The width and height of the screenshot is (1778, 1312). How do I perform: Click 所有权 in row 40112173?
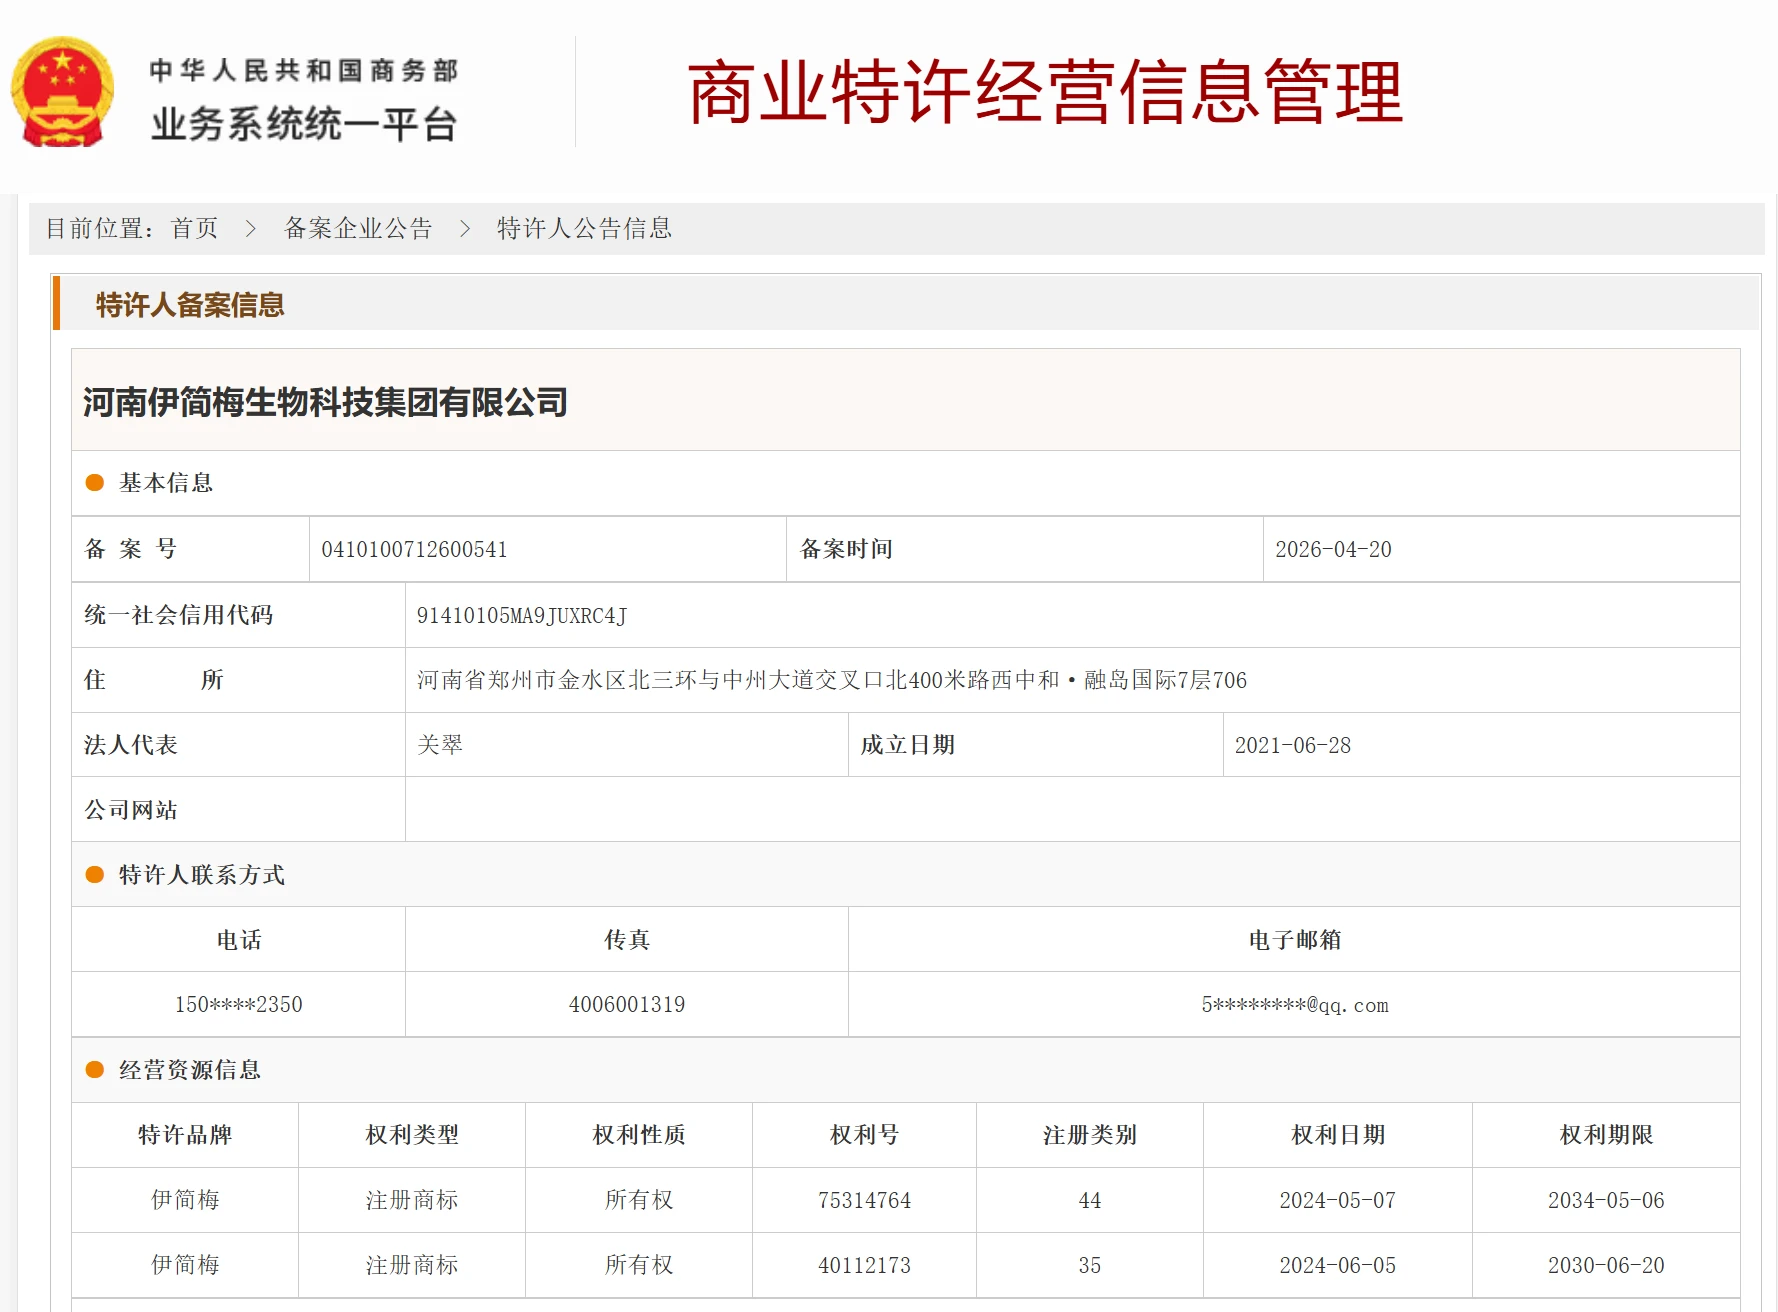(x=639, y=1265)
